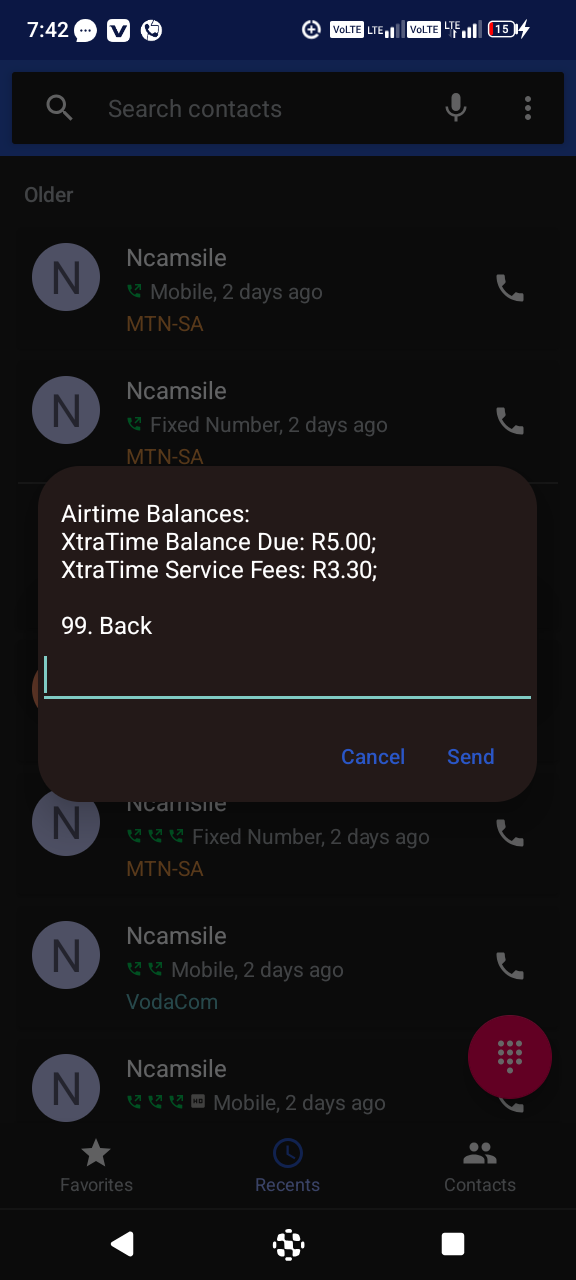Viewport: 576px width, 1280px height.
Task: Tap the recent apps square button
Action: (x=453, y=1244)
